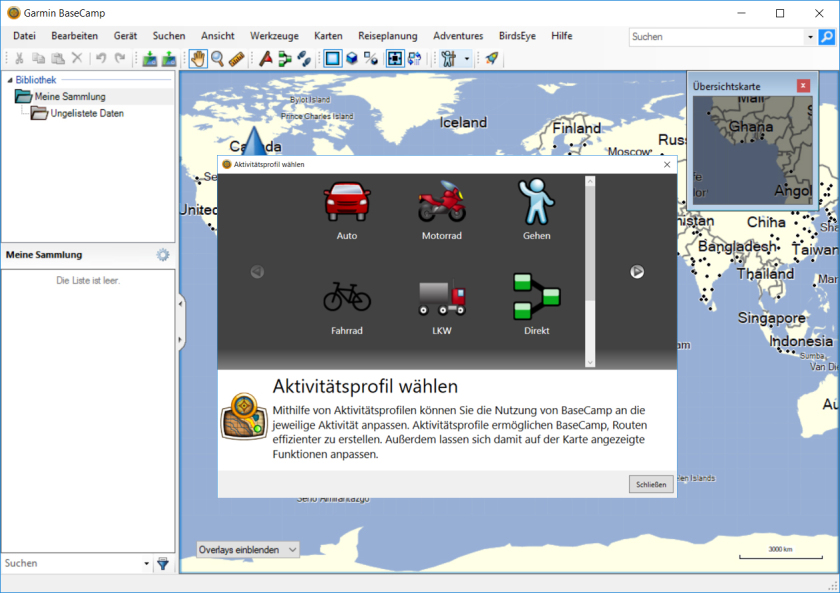Click the activity profile list scrollbar
The height and width of the screenshot is (593, 840).
pos(589,240)
